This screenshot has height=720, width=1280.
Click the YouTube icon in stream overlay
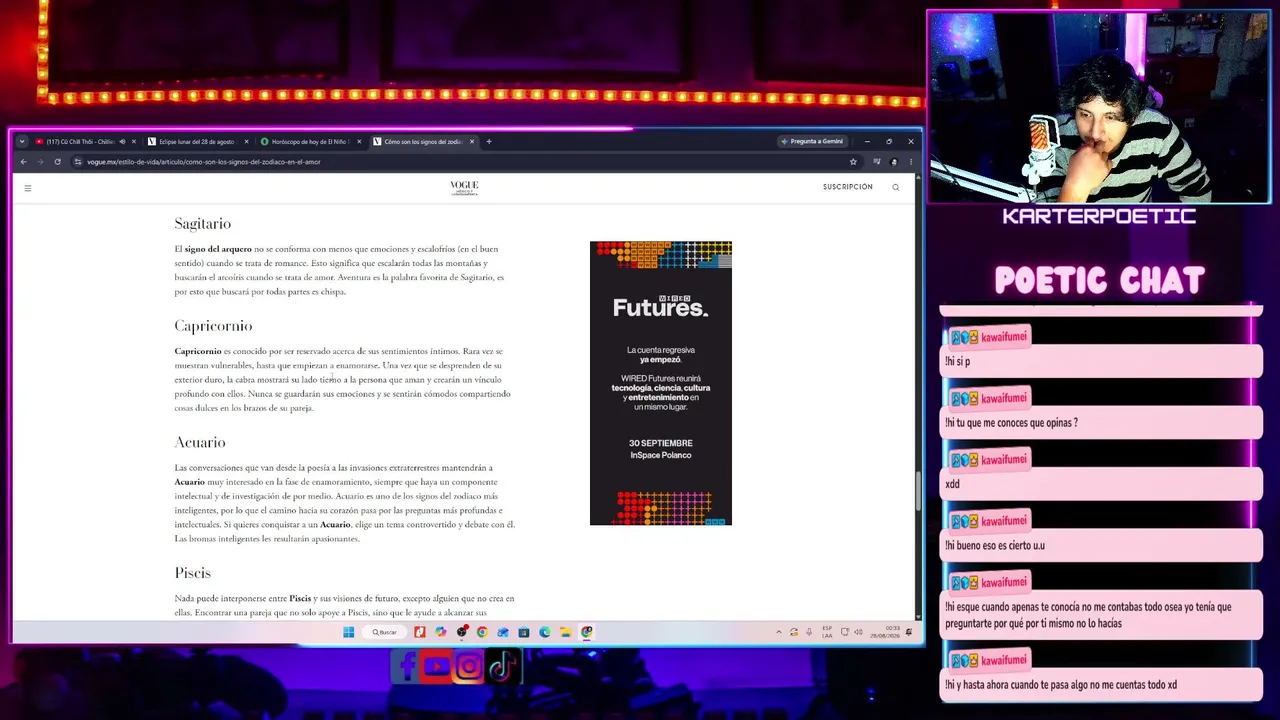437,666
